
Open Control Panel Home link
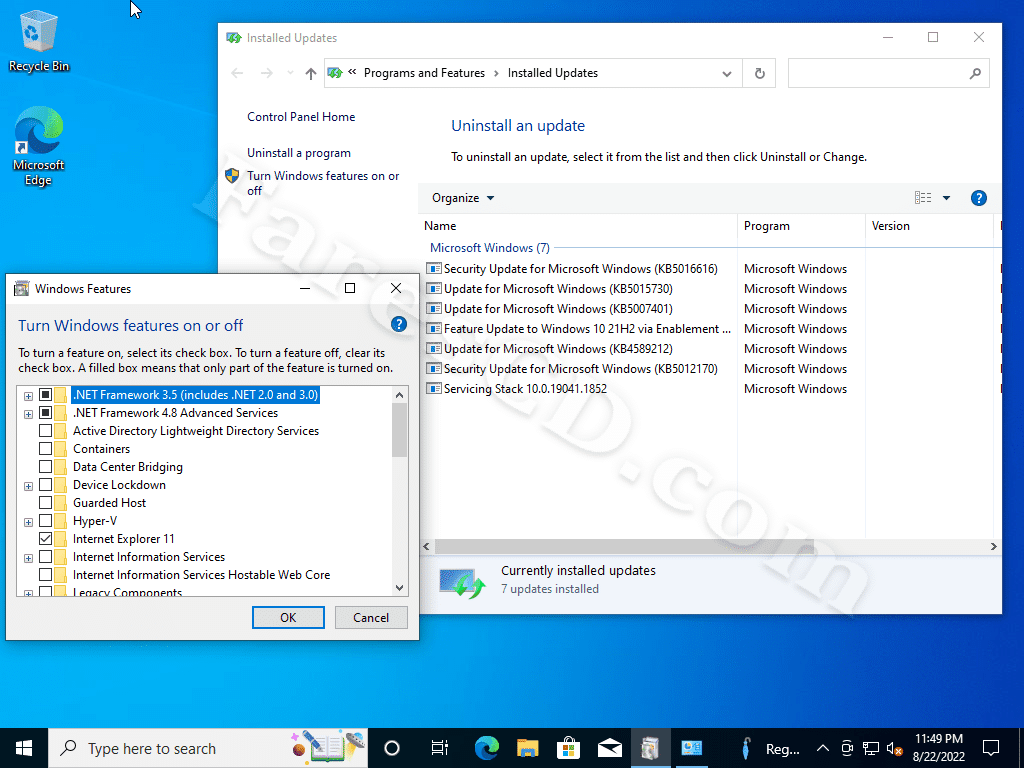tap(301, 117)
